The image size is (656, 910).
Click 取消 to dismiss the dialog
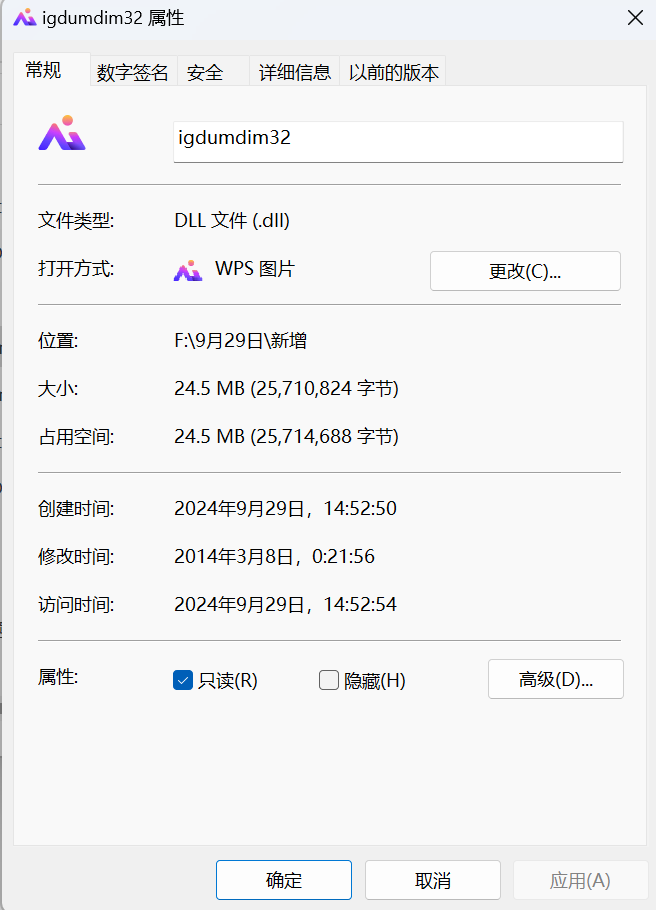coord(432,879)
